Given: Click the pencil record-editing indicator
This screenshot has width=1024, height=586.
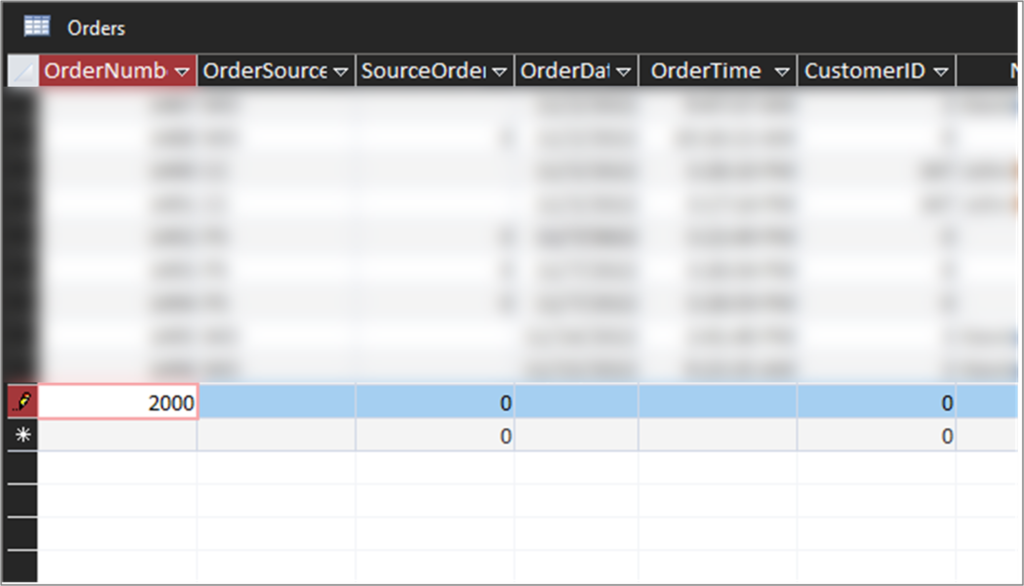Looking at the screenshot, I should click(x=20, y=402).
